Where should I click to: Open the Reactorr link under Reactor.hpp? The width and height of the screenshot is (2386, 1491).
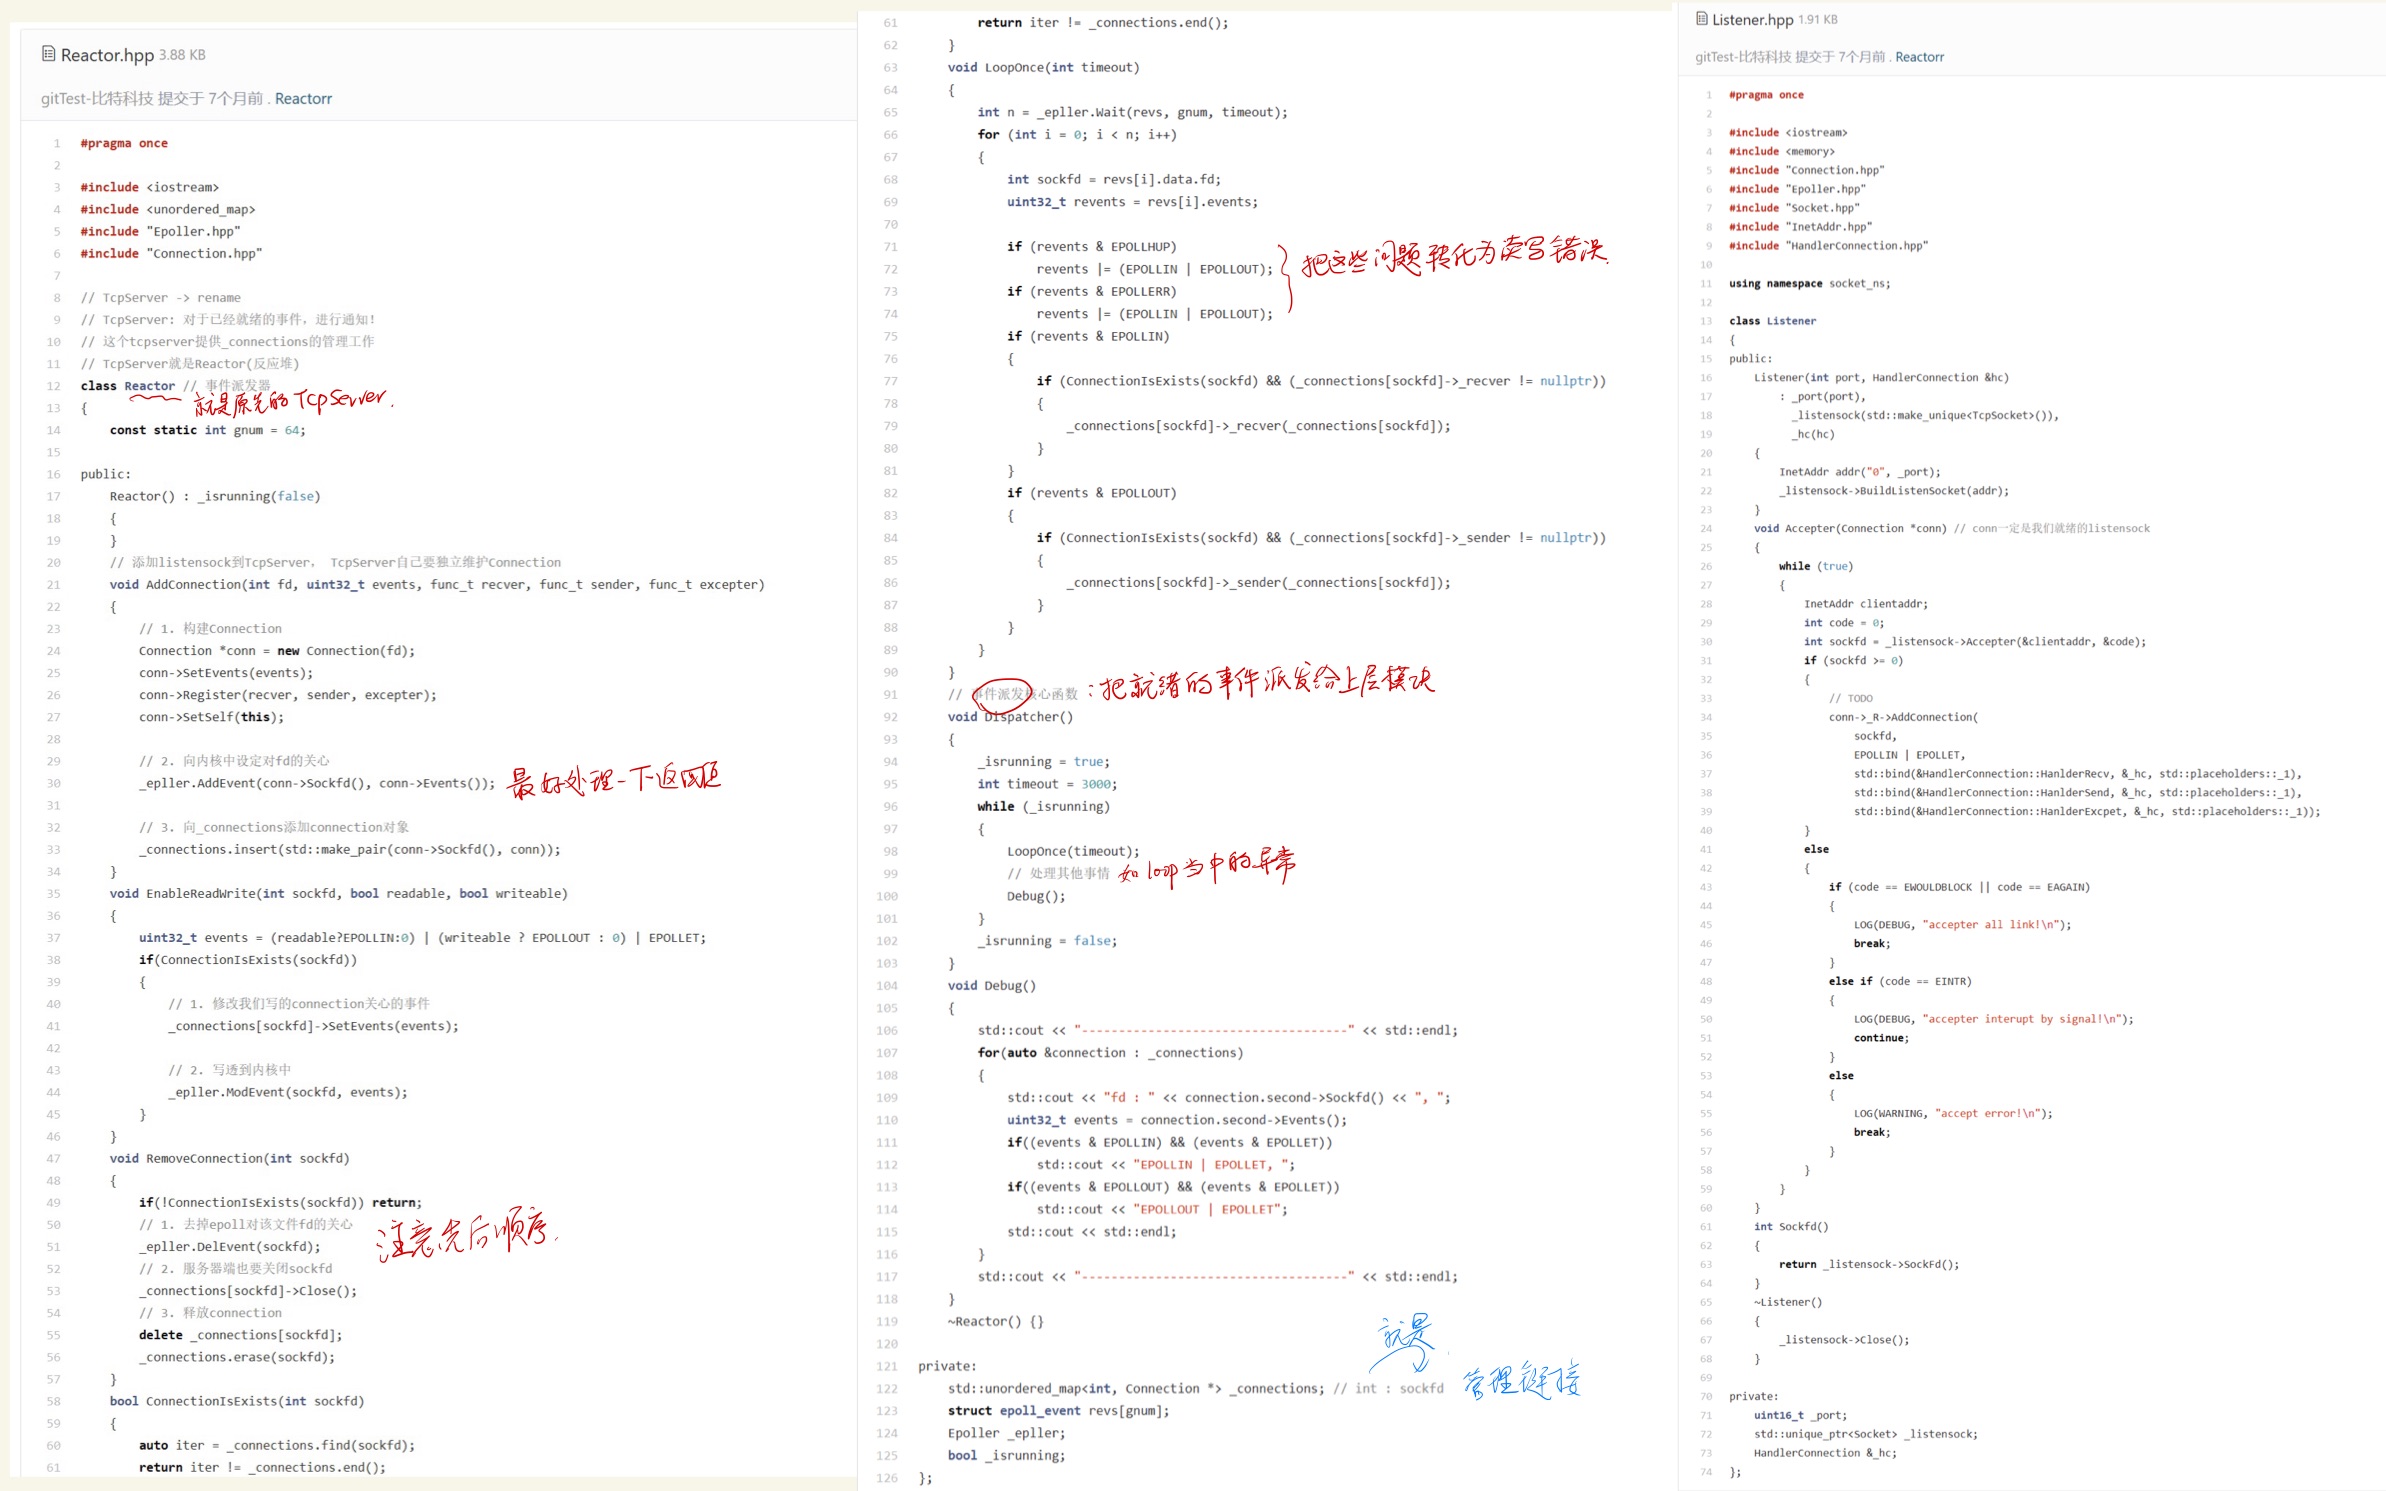(x=303, y=98)
